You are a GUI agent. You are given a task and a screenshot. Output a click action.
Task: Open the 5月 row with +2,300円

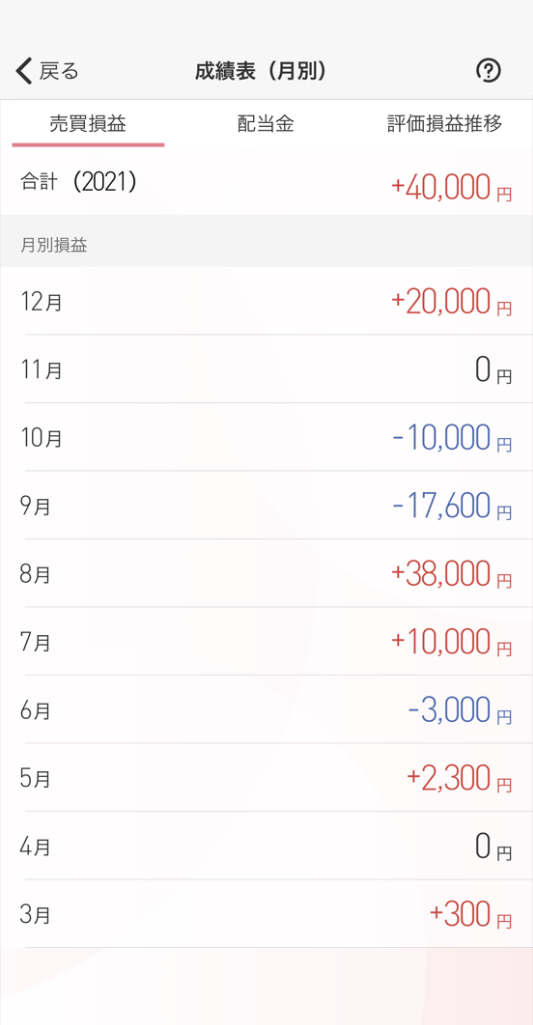click(x=266, y=778)
